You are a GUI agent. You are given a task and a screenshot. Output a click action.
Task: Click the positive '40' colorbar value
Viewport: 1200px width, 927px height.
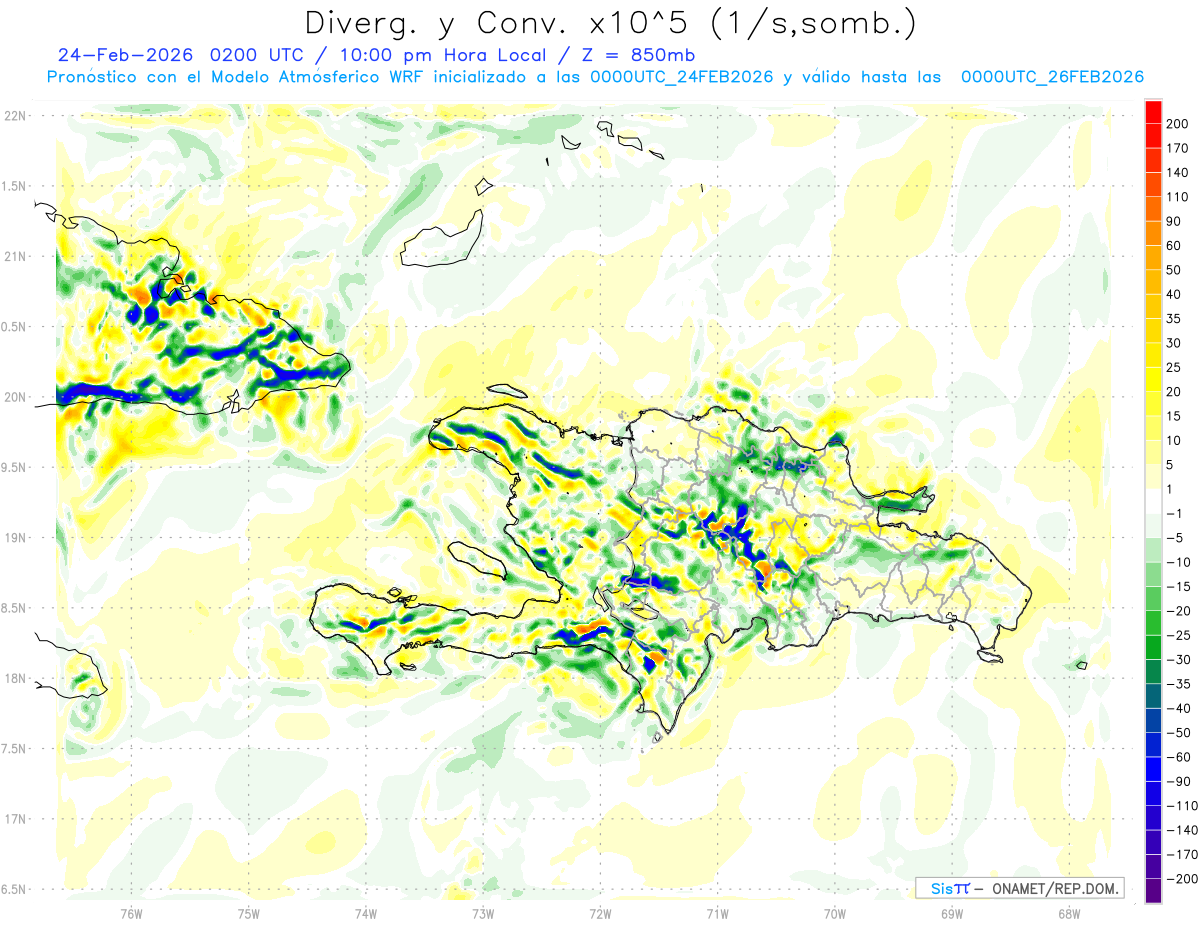[x=1175, y=294]
